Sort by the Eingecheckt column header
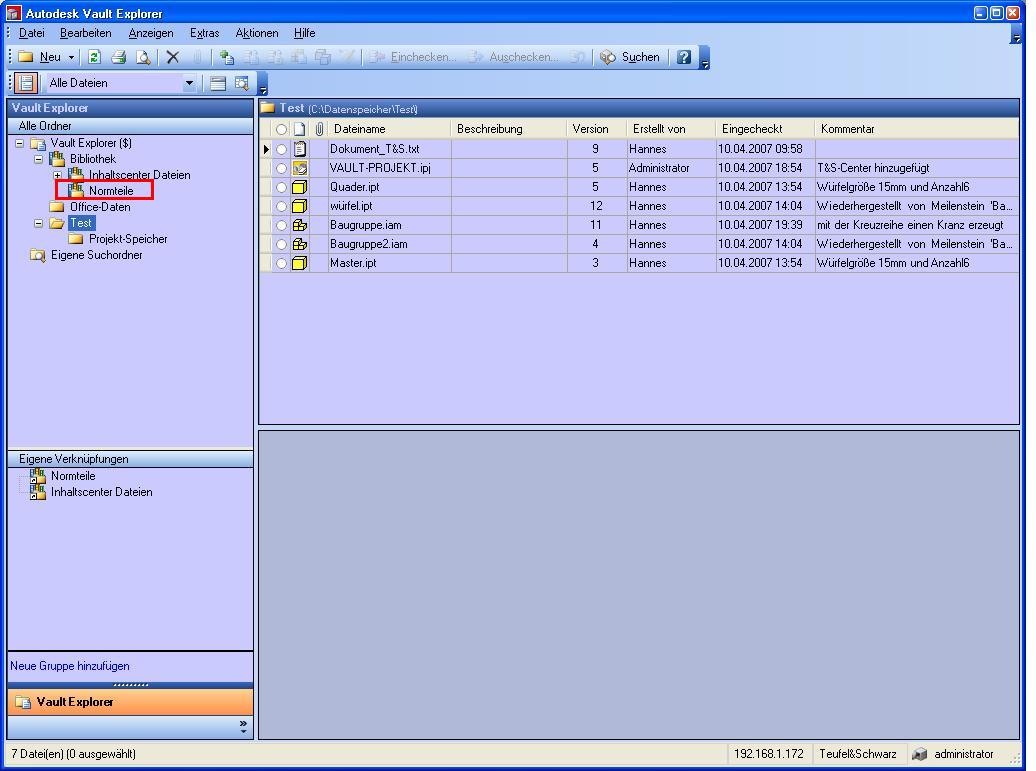The image size is (1036, 771). click(x=764, y=129)
